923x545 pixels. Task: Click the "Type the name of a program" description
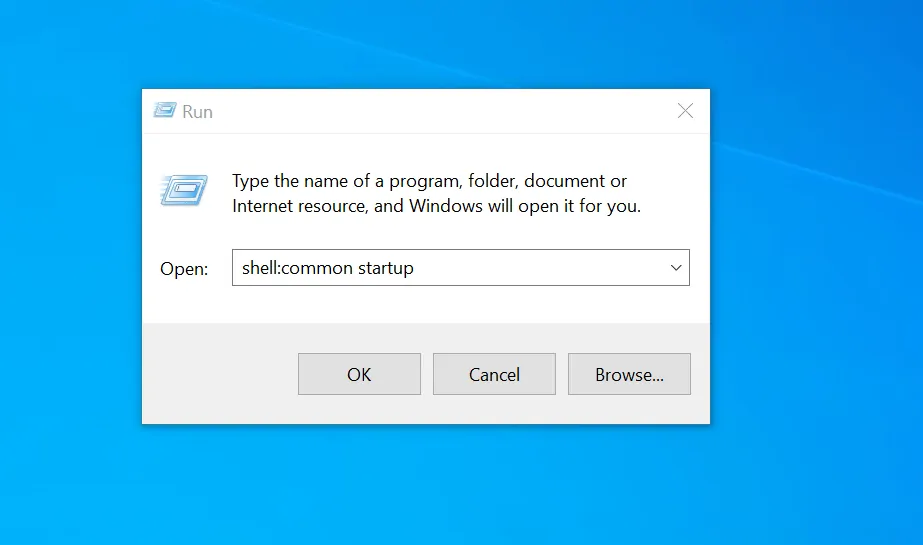(436, 193)
